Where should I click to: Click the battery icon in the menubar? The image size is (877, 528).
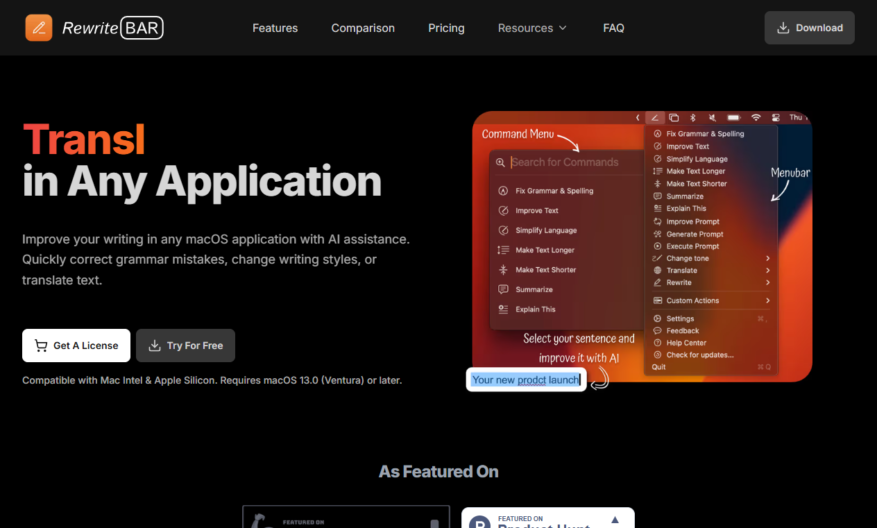(734, 117)
